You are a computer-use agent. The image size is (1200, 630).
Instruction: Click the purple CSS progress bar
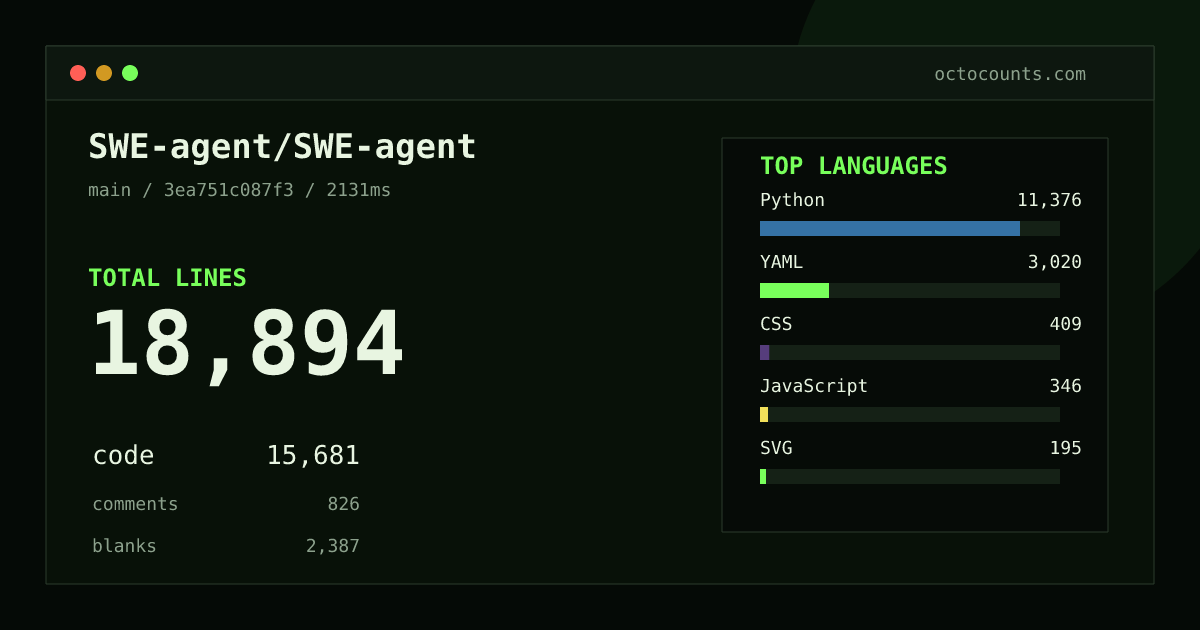[x=764, y=352]
